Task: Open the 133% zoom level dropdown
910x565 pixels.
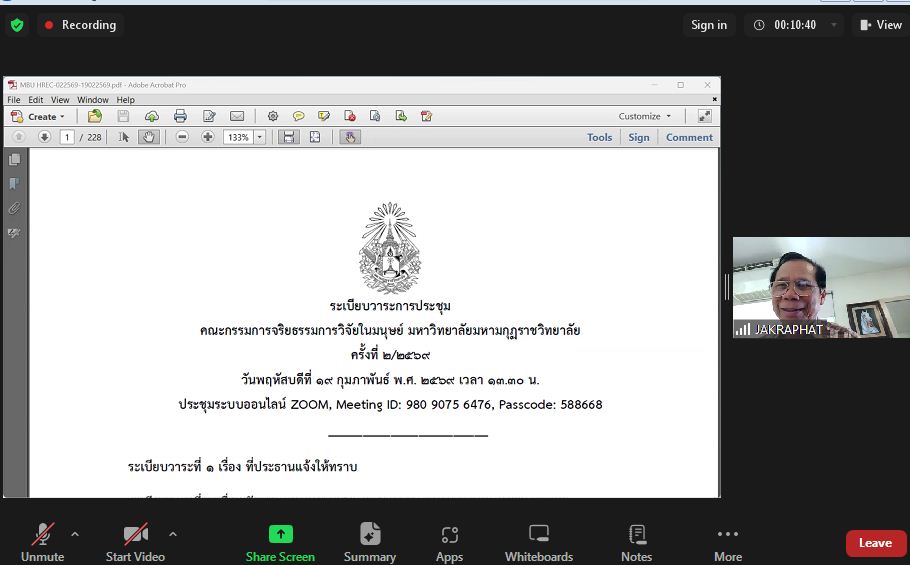Action: [x=260, y=137]
